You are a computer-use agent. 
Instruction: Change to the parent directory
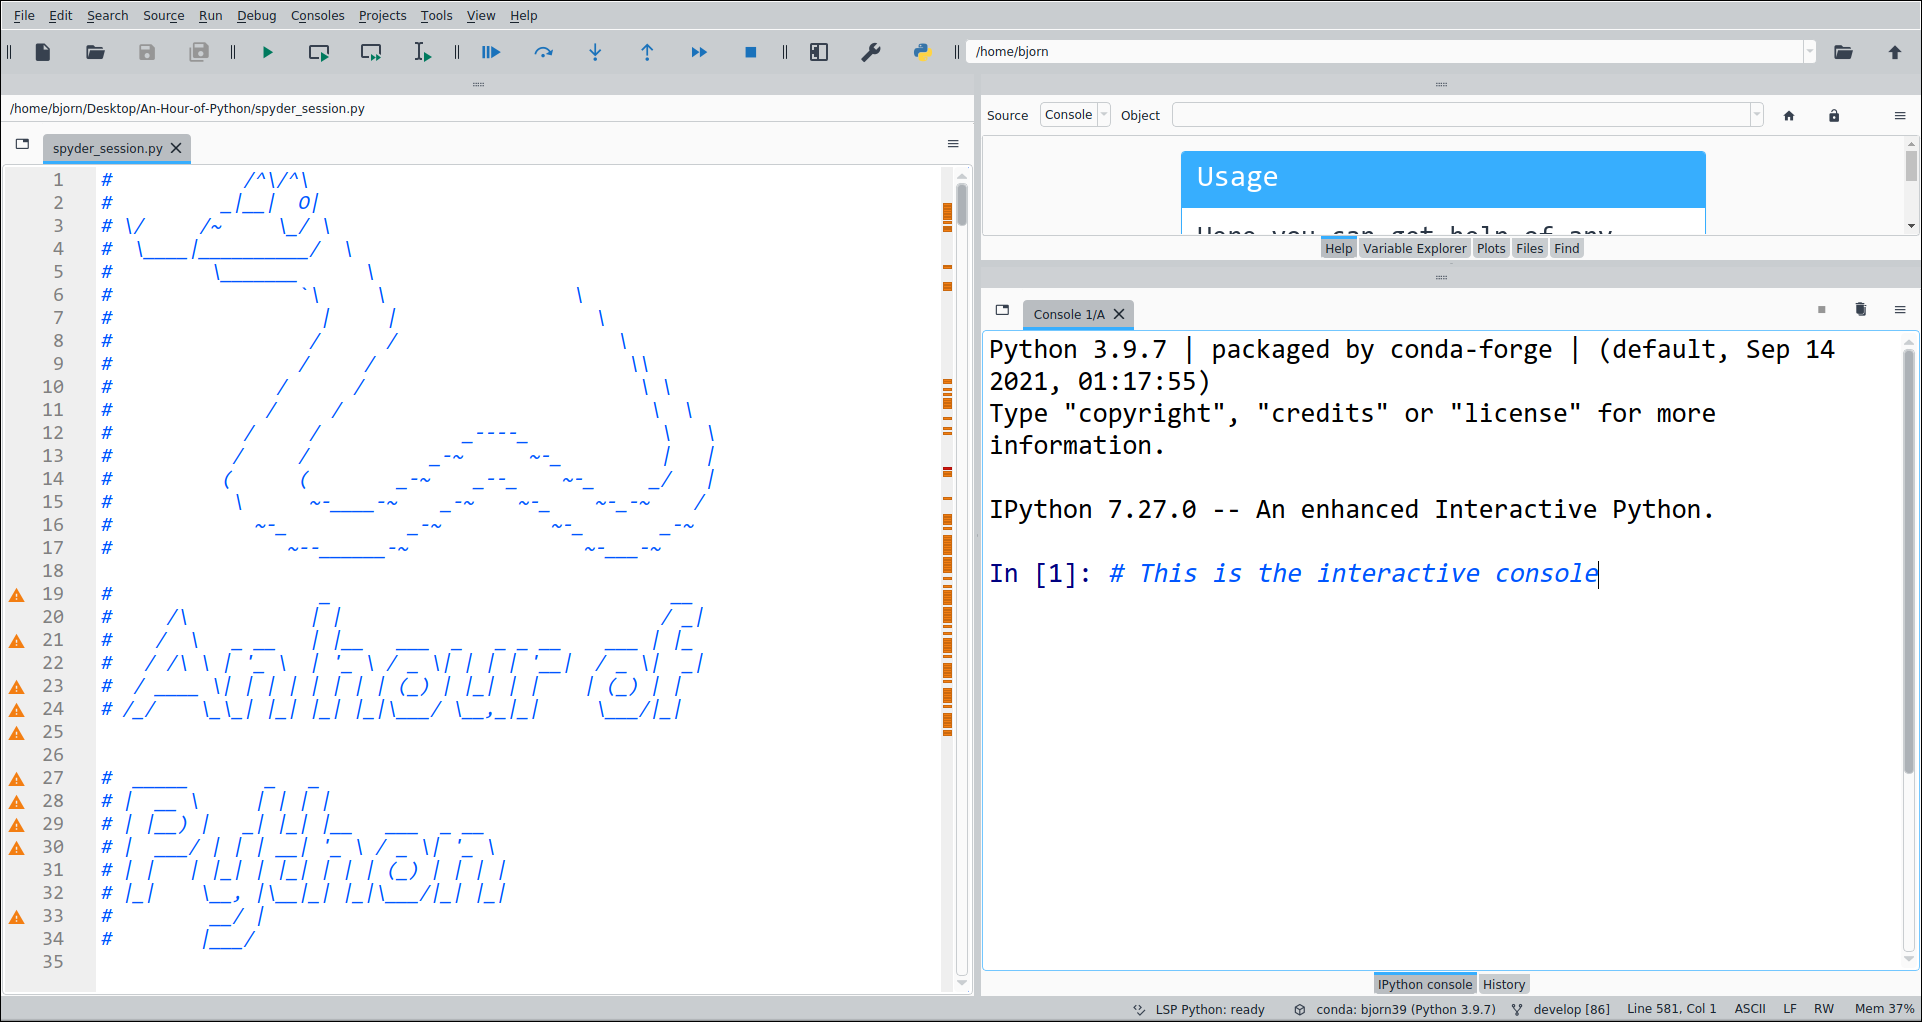point(1895,52)
